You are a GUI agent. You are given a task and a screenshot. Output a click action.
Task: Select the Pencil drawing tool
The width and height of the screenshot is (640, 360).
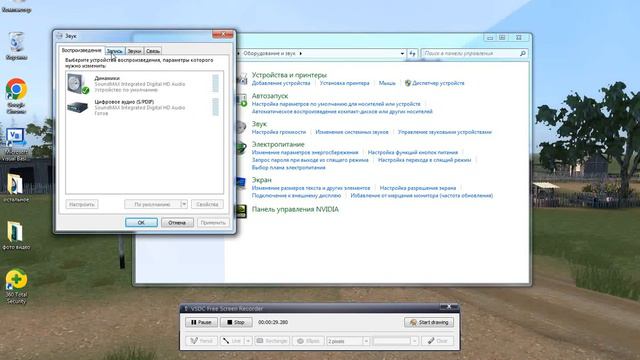(202, 341)
